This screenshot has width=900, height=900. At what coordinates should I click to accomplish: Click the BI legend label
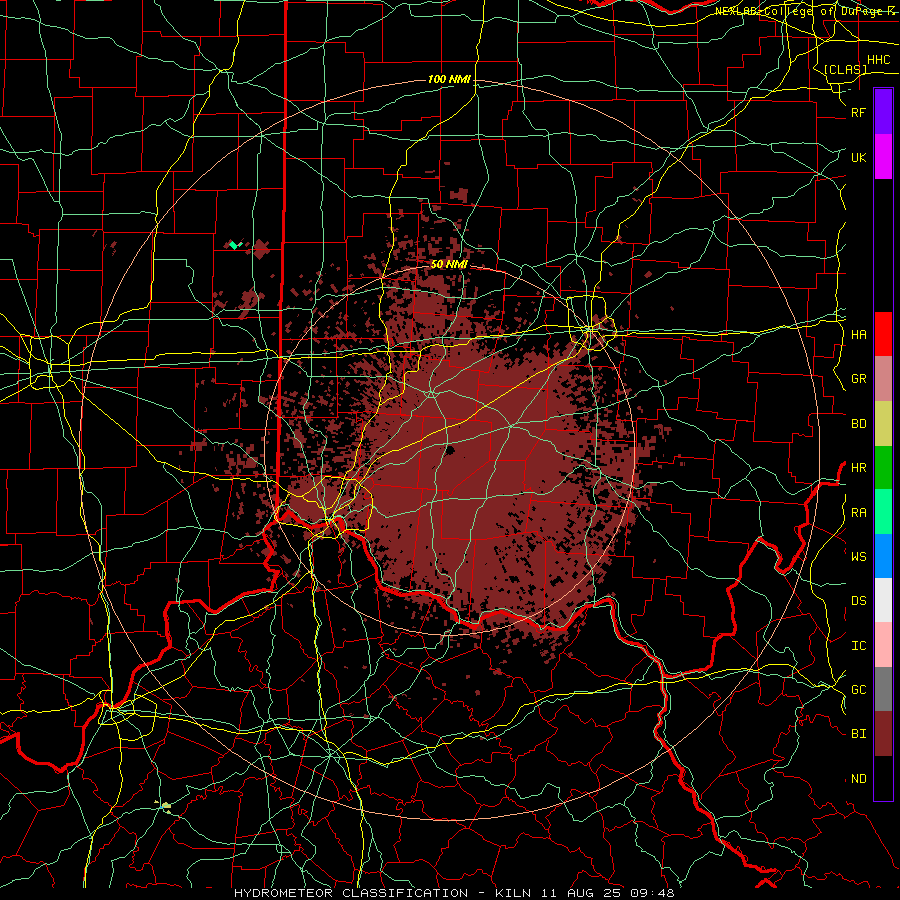tap(858, 734)
